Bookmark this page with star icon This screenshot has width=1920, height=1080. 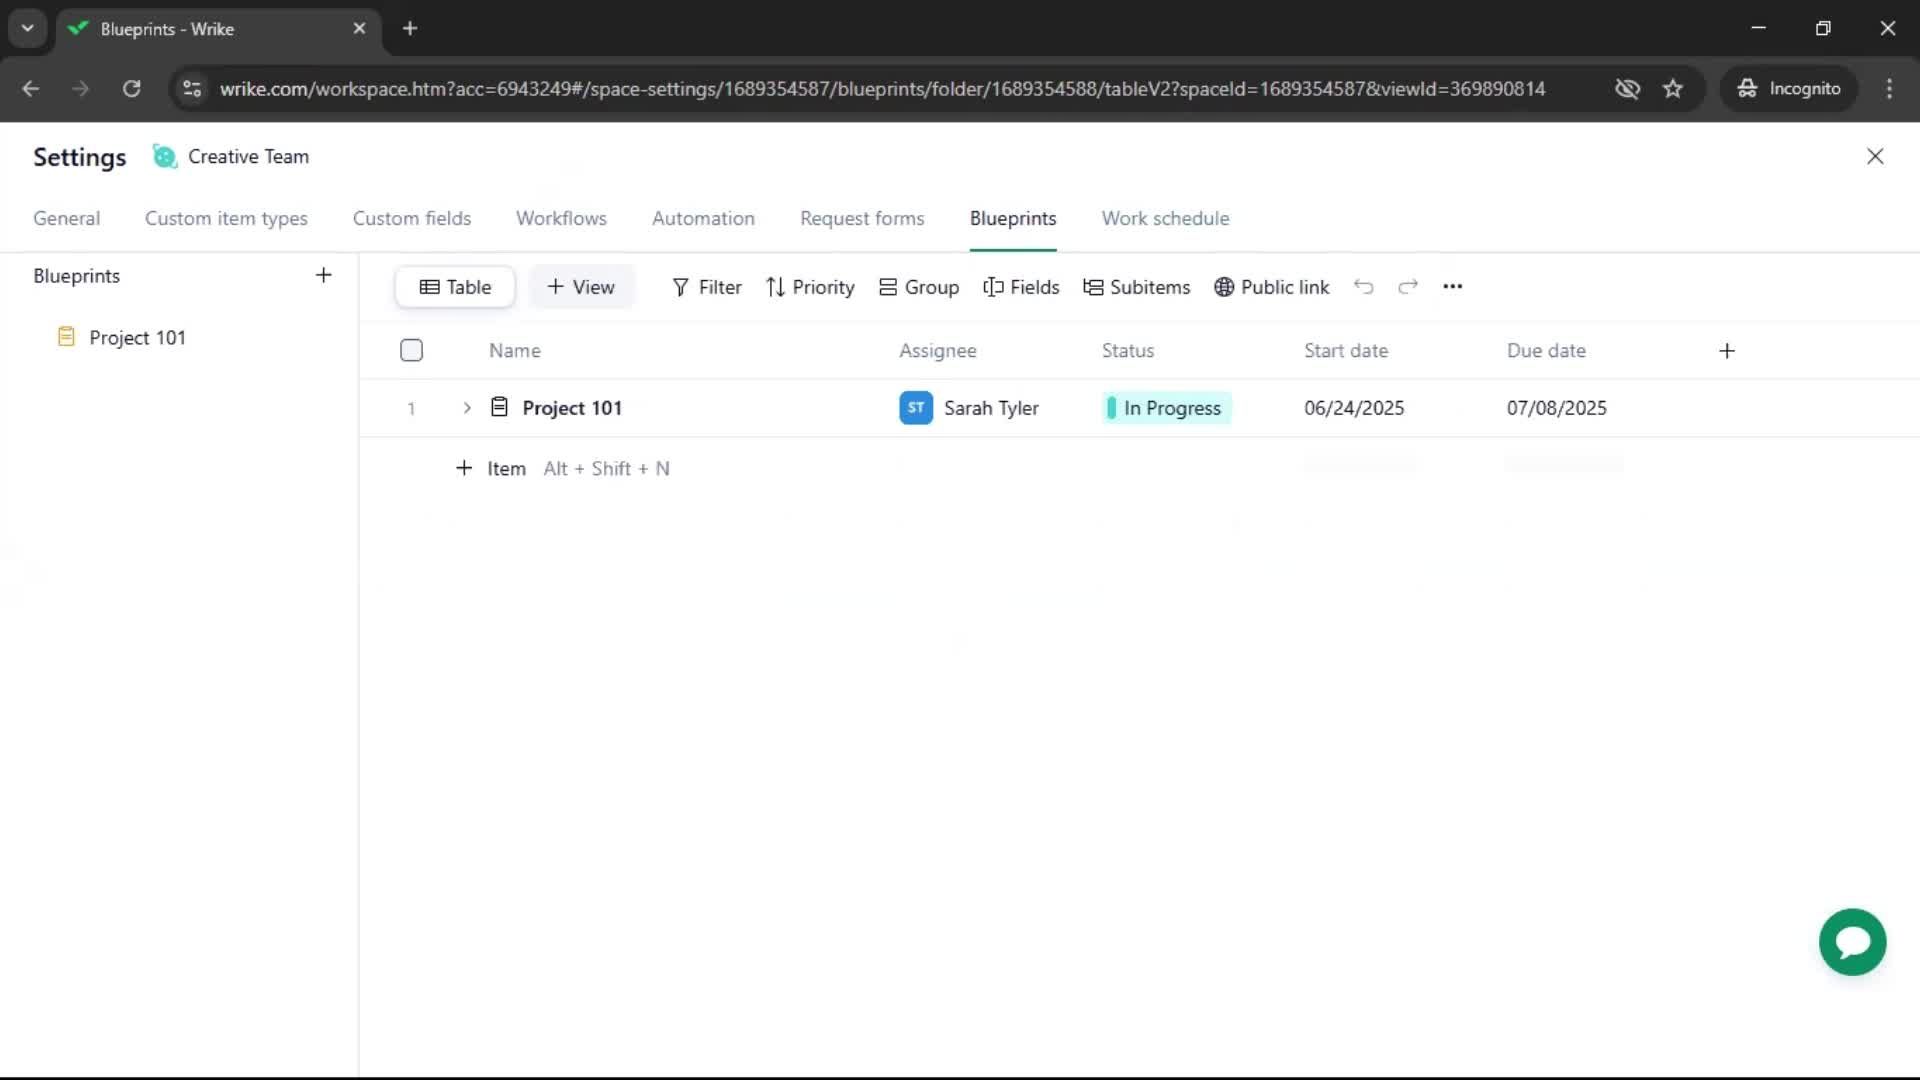[1673, 89]
